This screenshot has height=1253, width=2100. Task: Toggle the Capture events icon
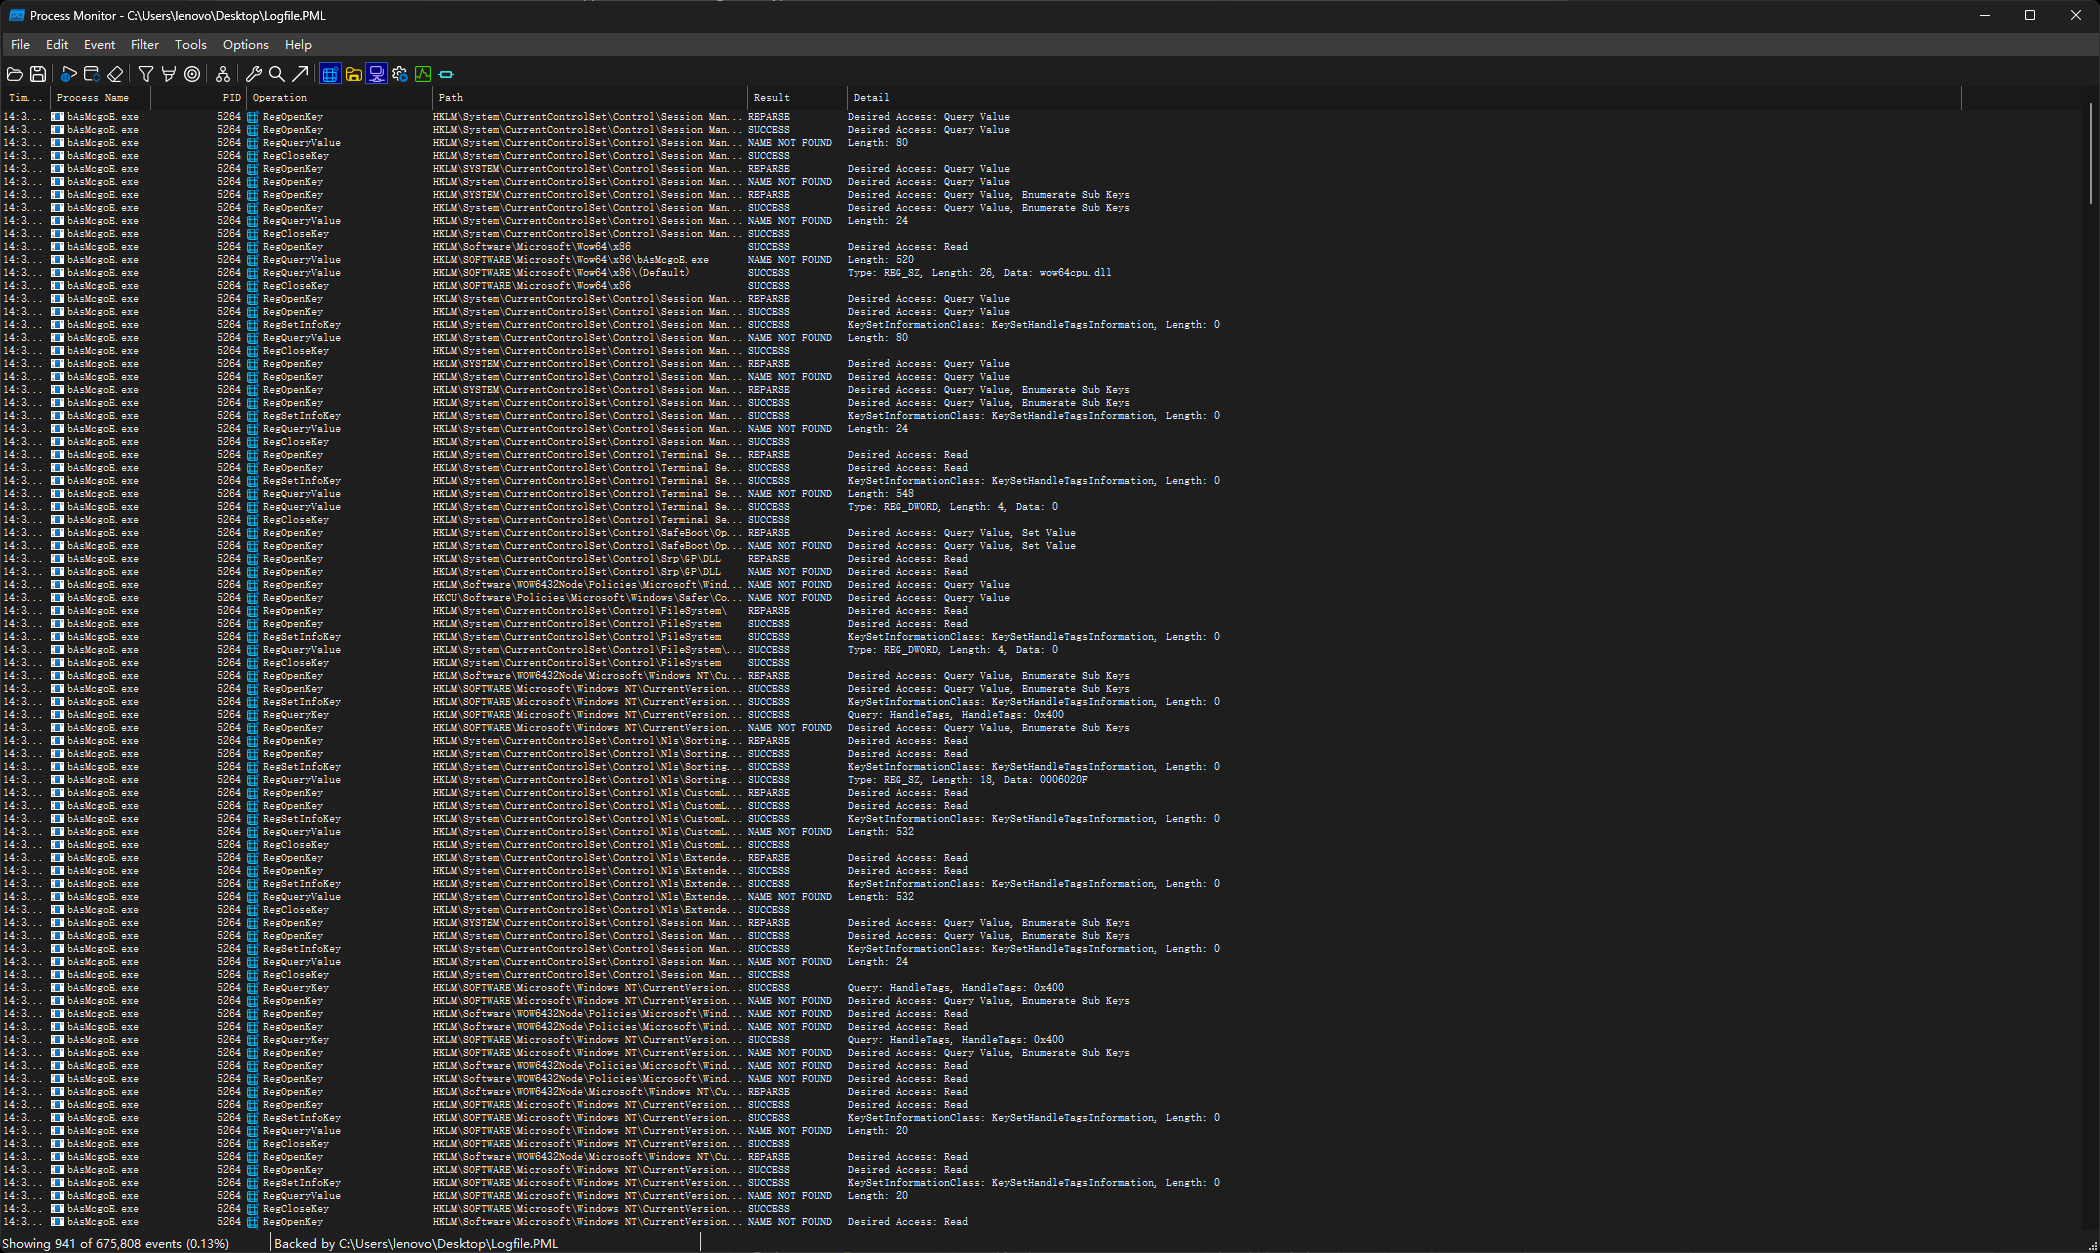[68, 74]
